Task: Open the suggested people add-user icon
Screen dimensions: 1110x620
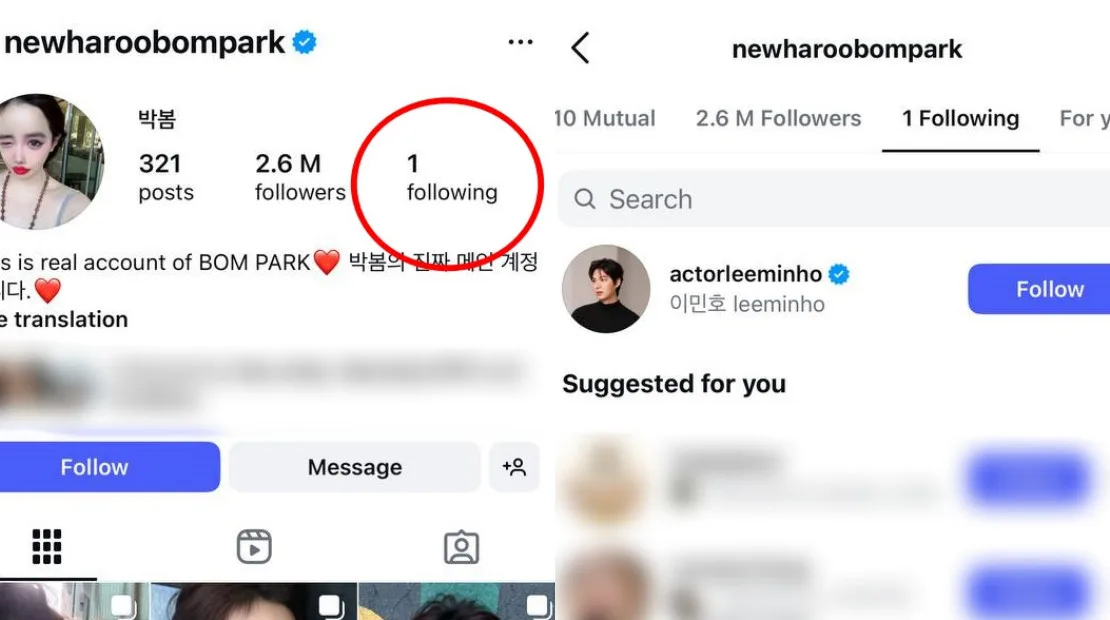Action: 515,467
